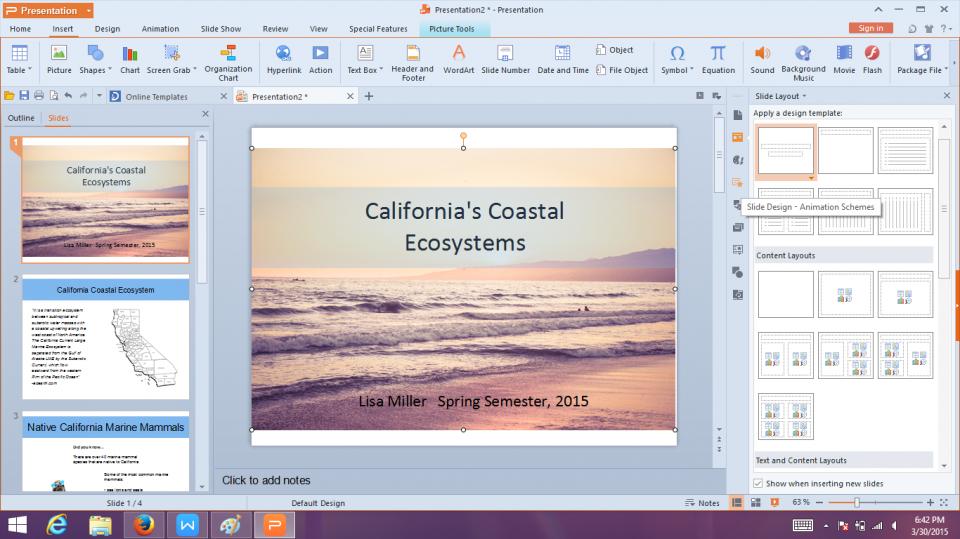Adjust the zoom slider handle
Viewport: 960px width, 539px height.
coord(857,502)
